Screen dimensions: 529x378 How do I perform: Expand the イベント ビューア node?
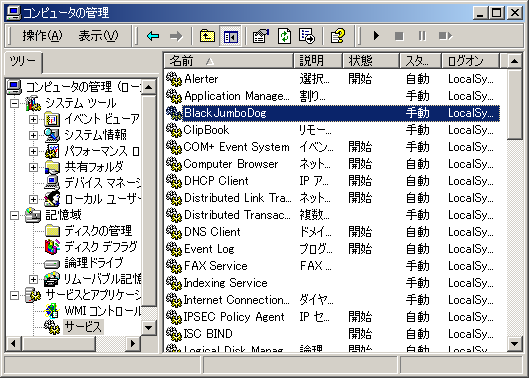pyautogui.click(x=33, y=119)
